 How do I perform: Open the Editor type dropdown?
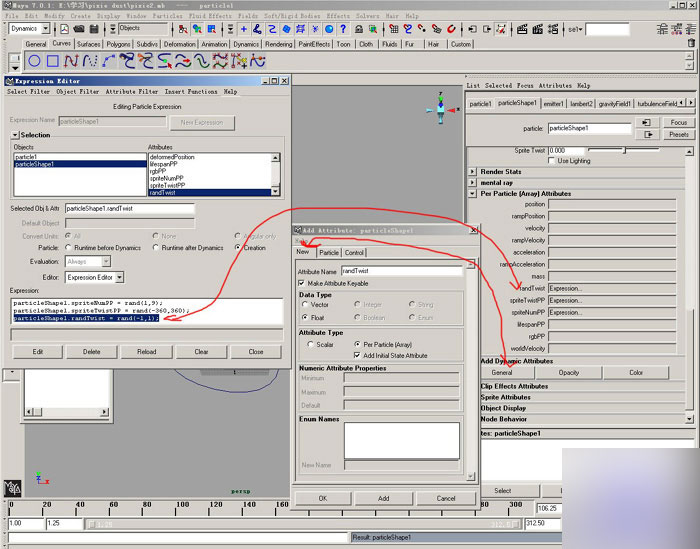tap(120, 277)
